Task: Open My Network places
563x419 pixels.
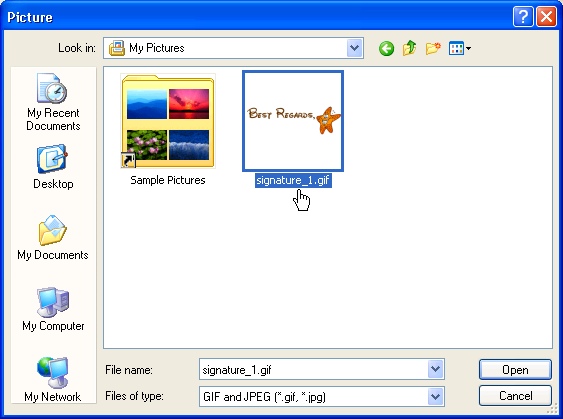Action: [52, 379]
